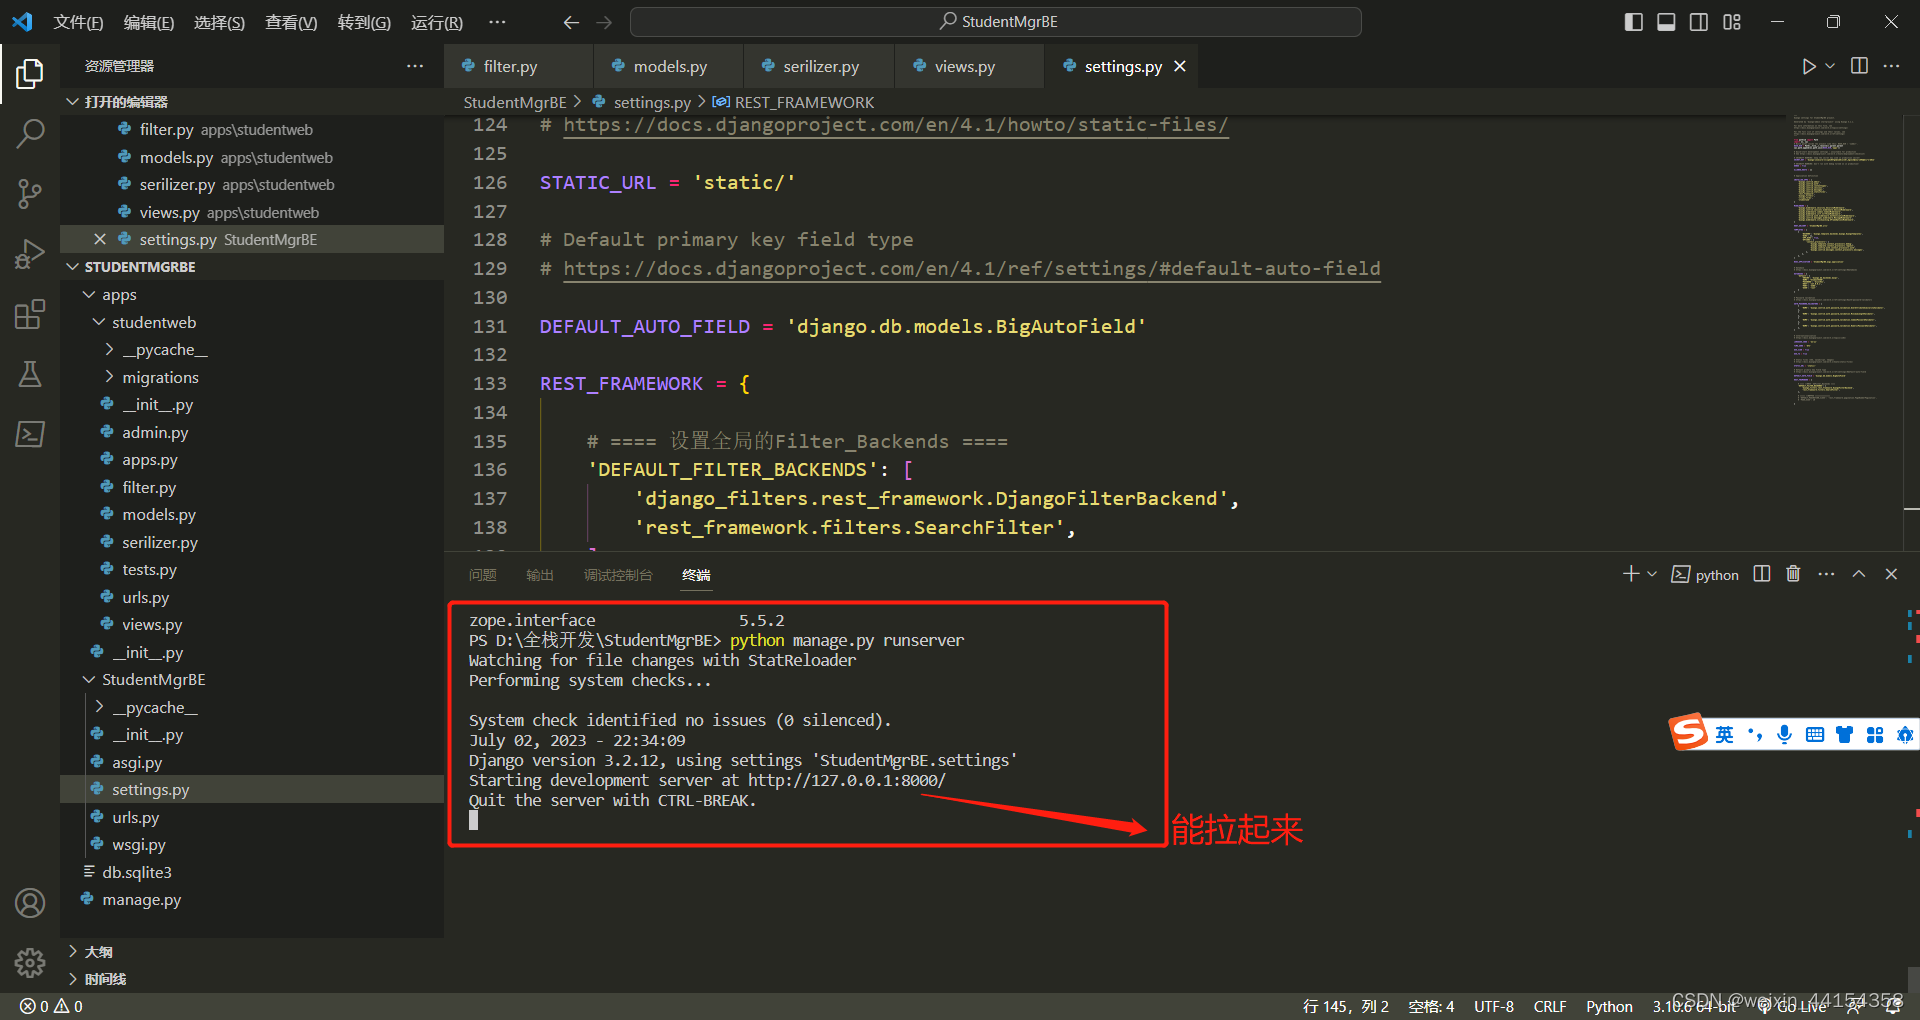Go back with navigation arrow
This screenshot has width=1920, height=1020.
coord(571,22)
